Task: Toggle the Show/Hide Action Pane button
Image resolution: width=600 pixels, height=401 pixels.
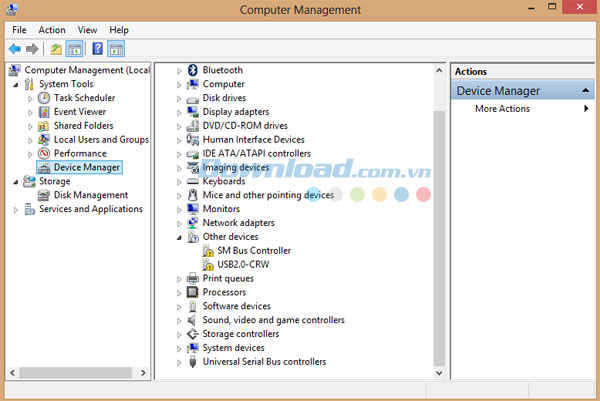Action: pyautogui.click(x=117, y=49)
